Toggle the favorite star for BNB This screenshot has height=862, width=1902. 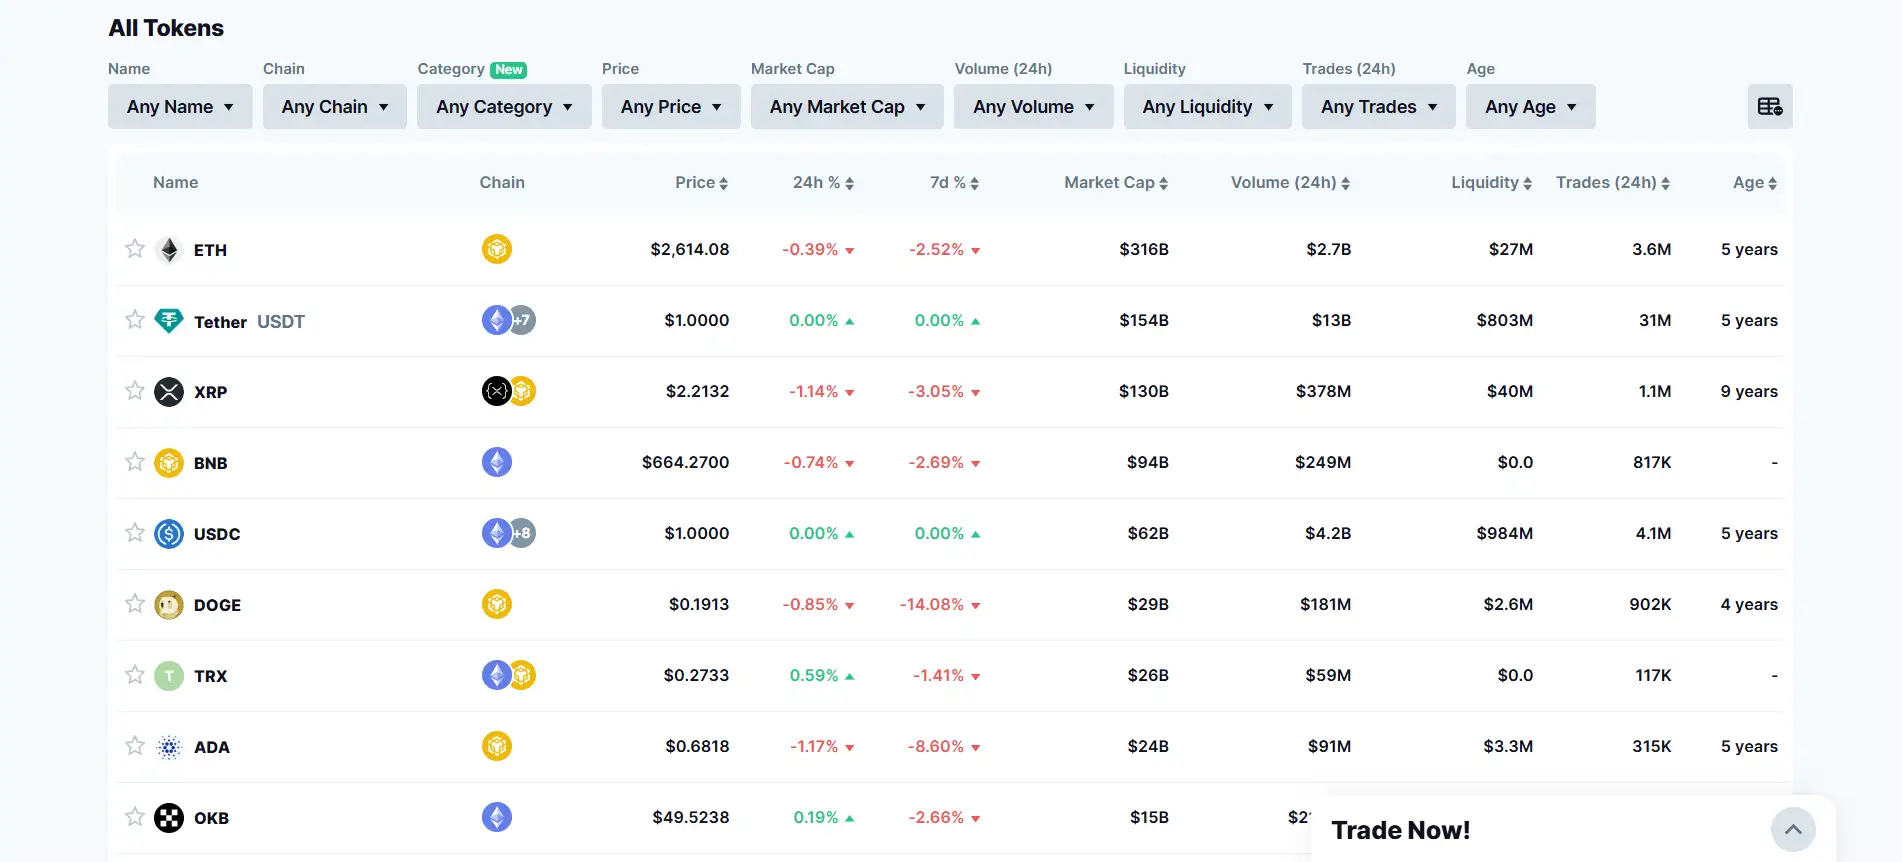coord(135,462)
